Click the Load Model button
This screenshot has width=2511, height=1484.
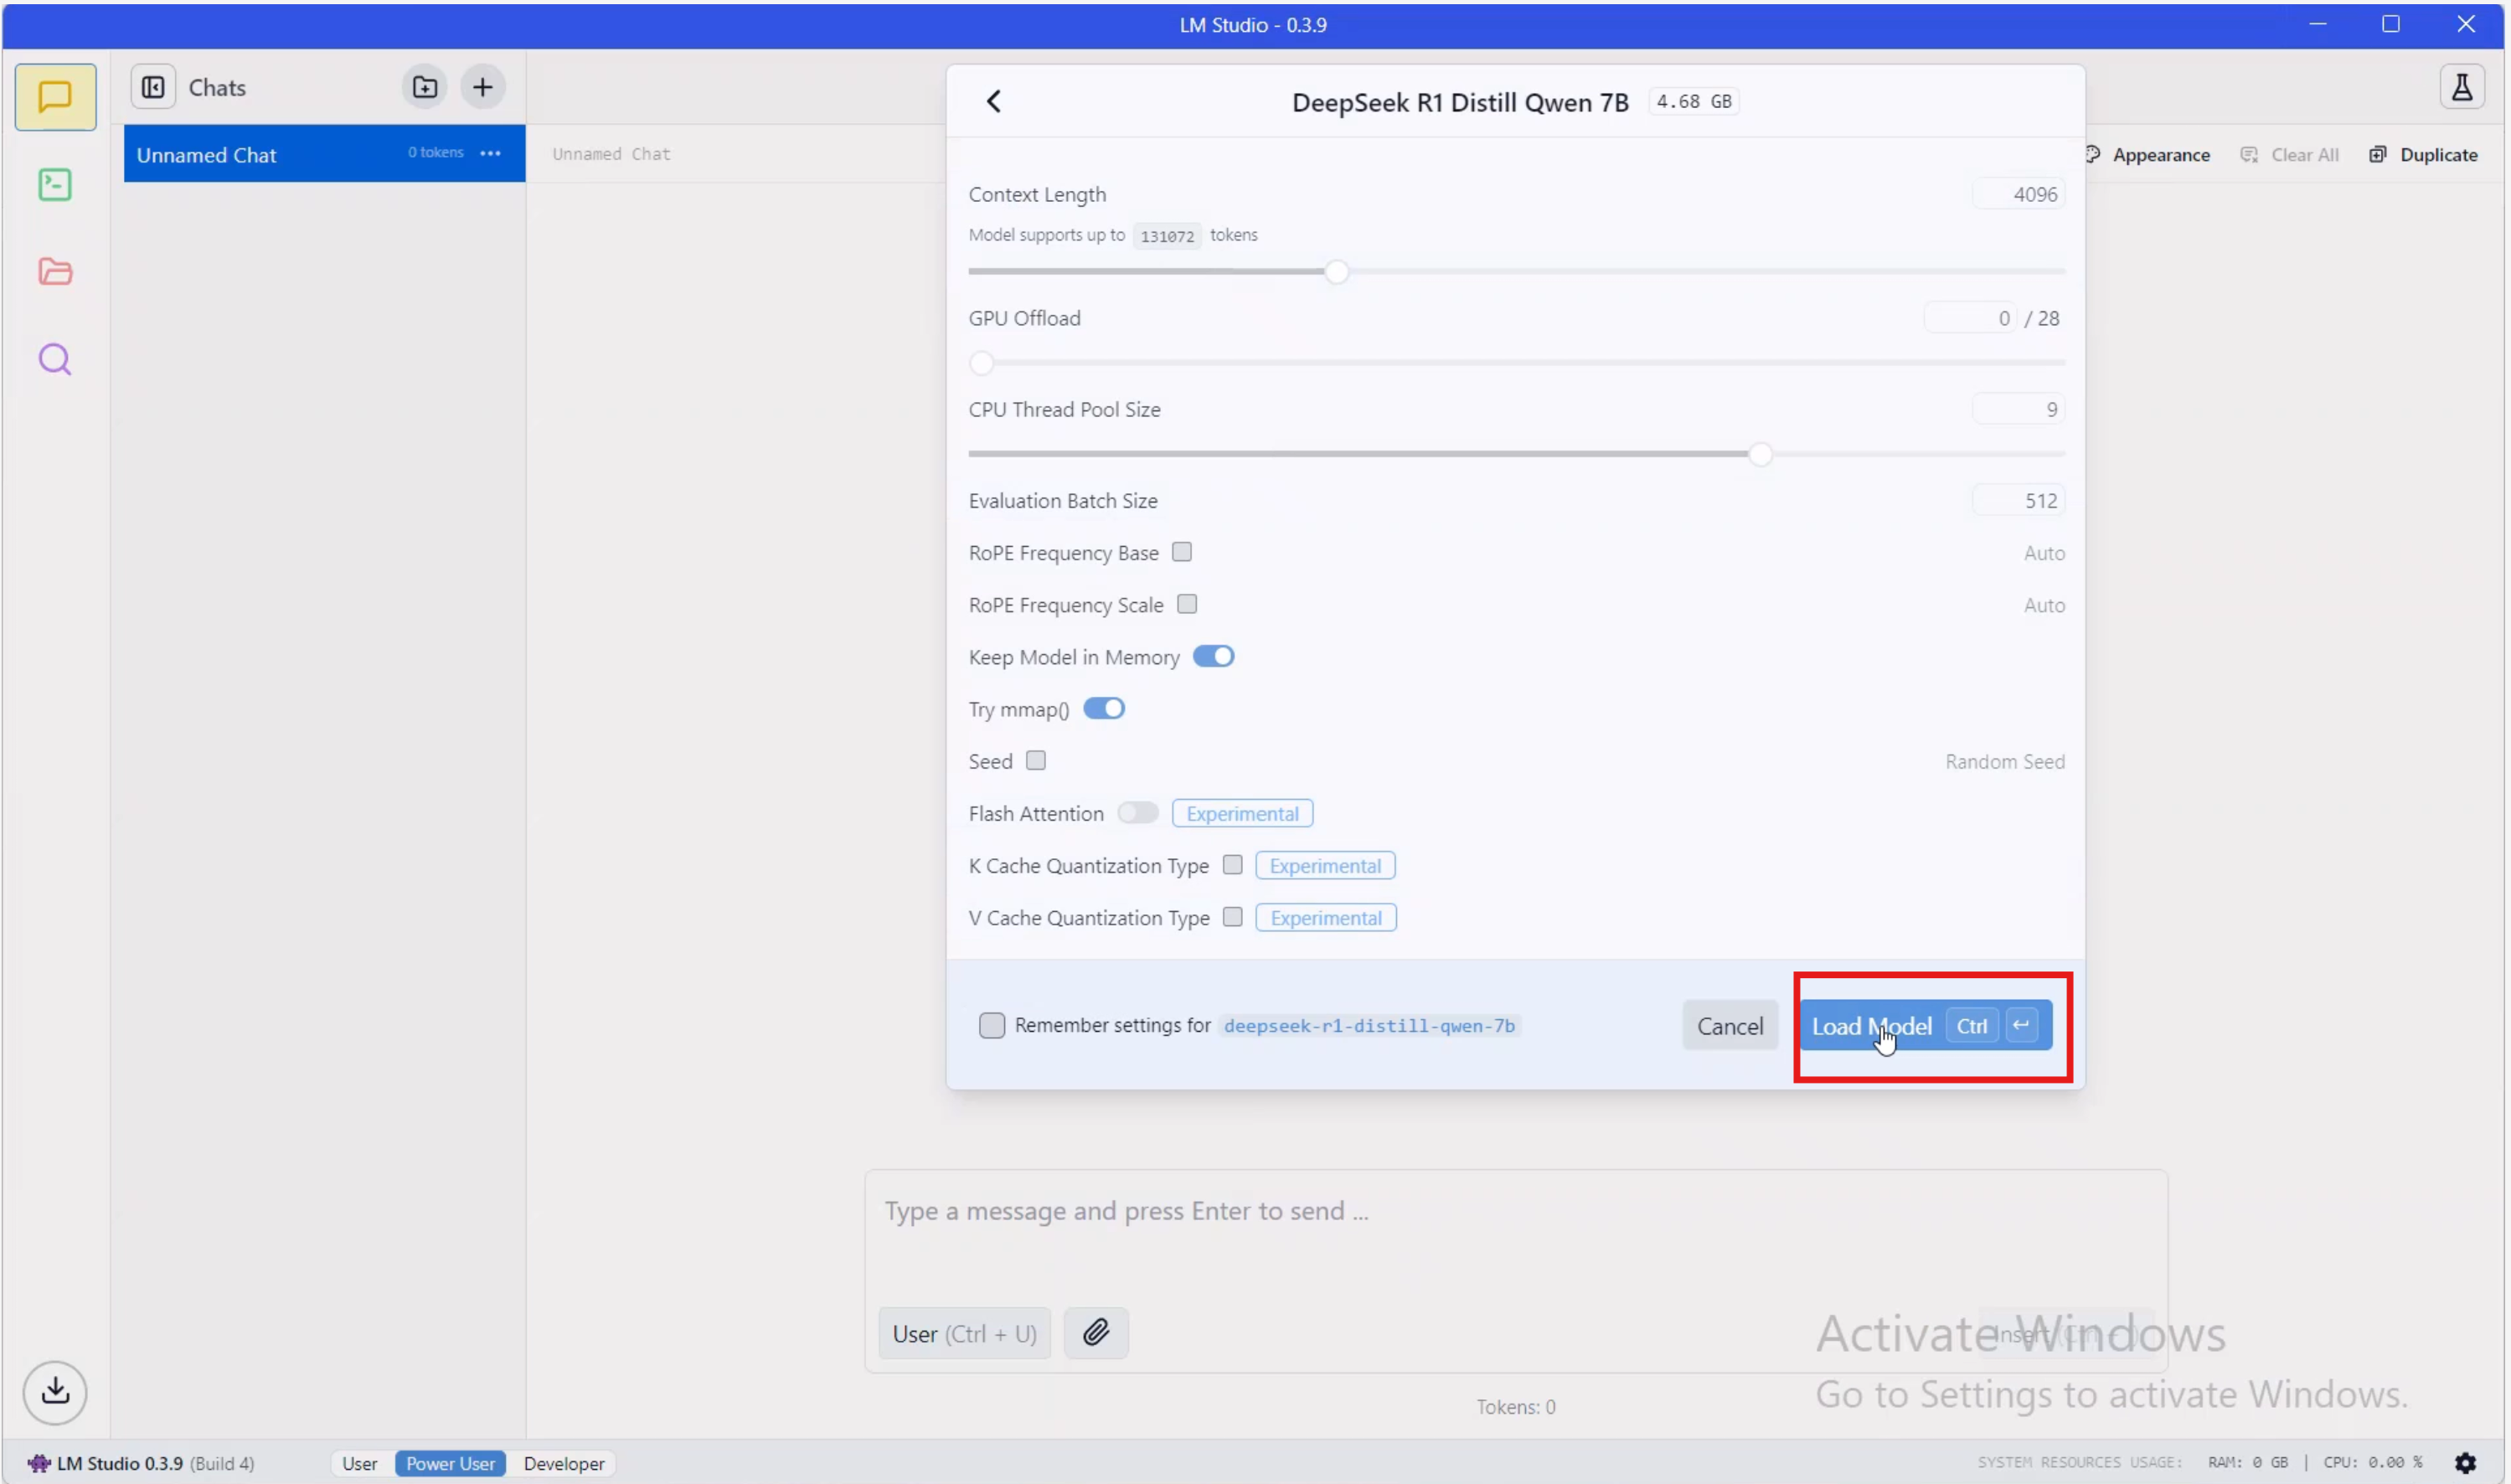[x=1925, y=1025]
